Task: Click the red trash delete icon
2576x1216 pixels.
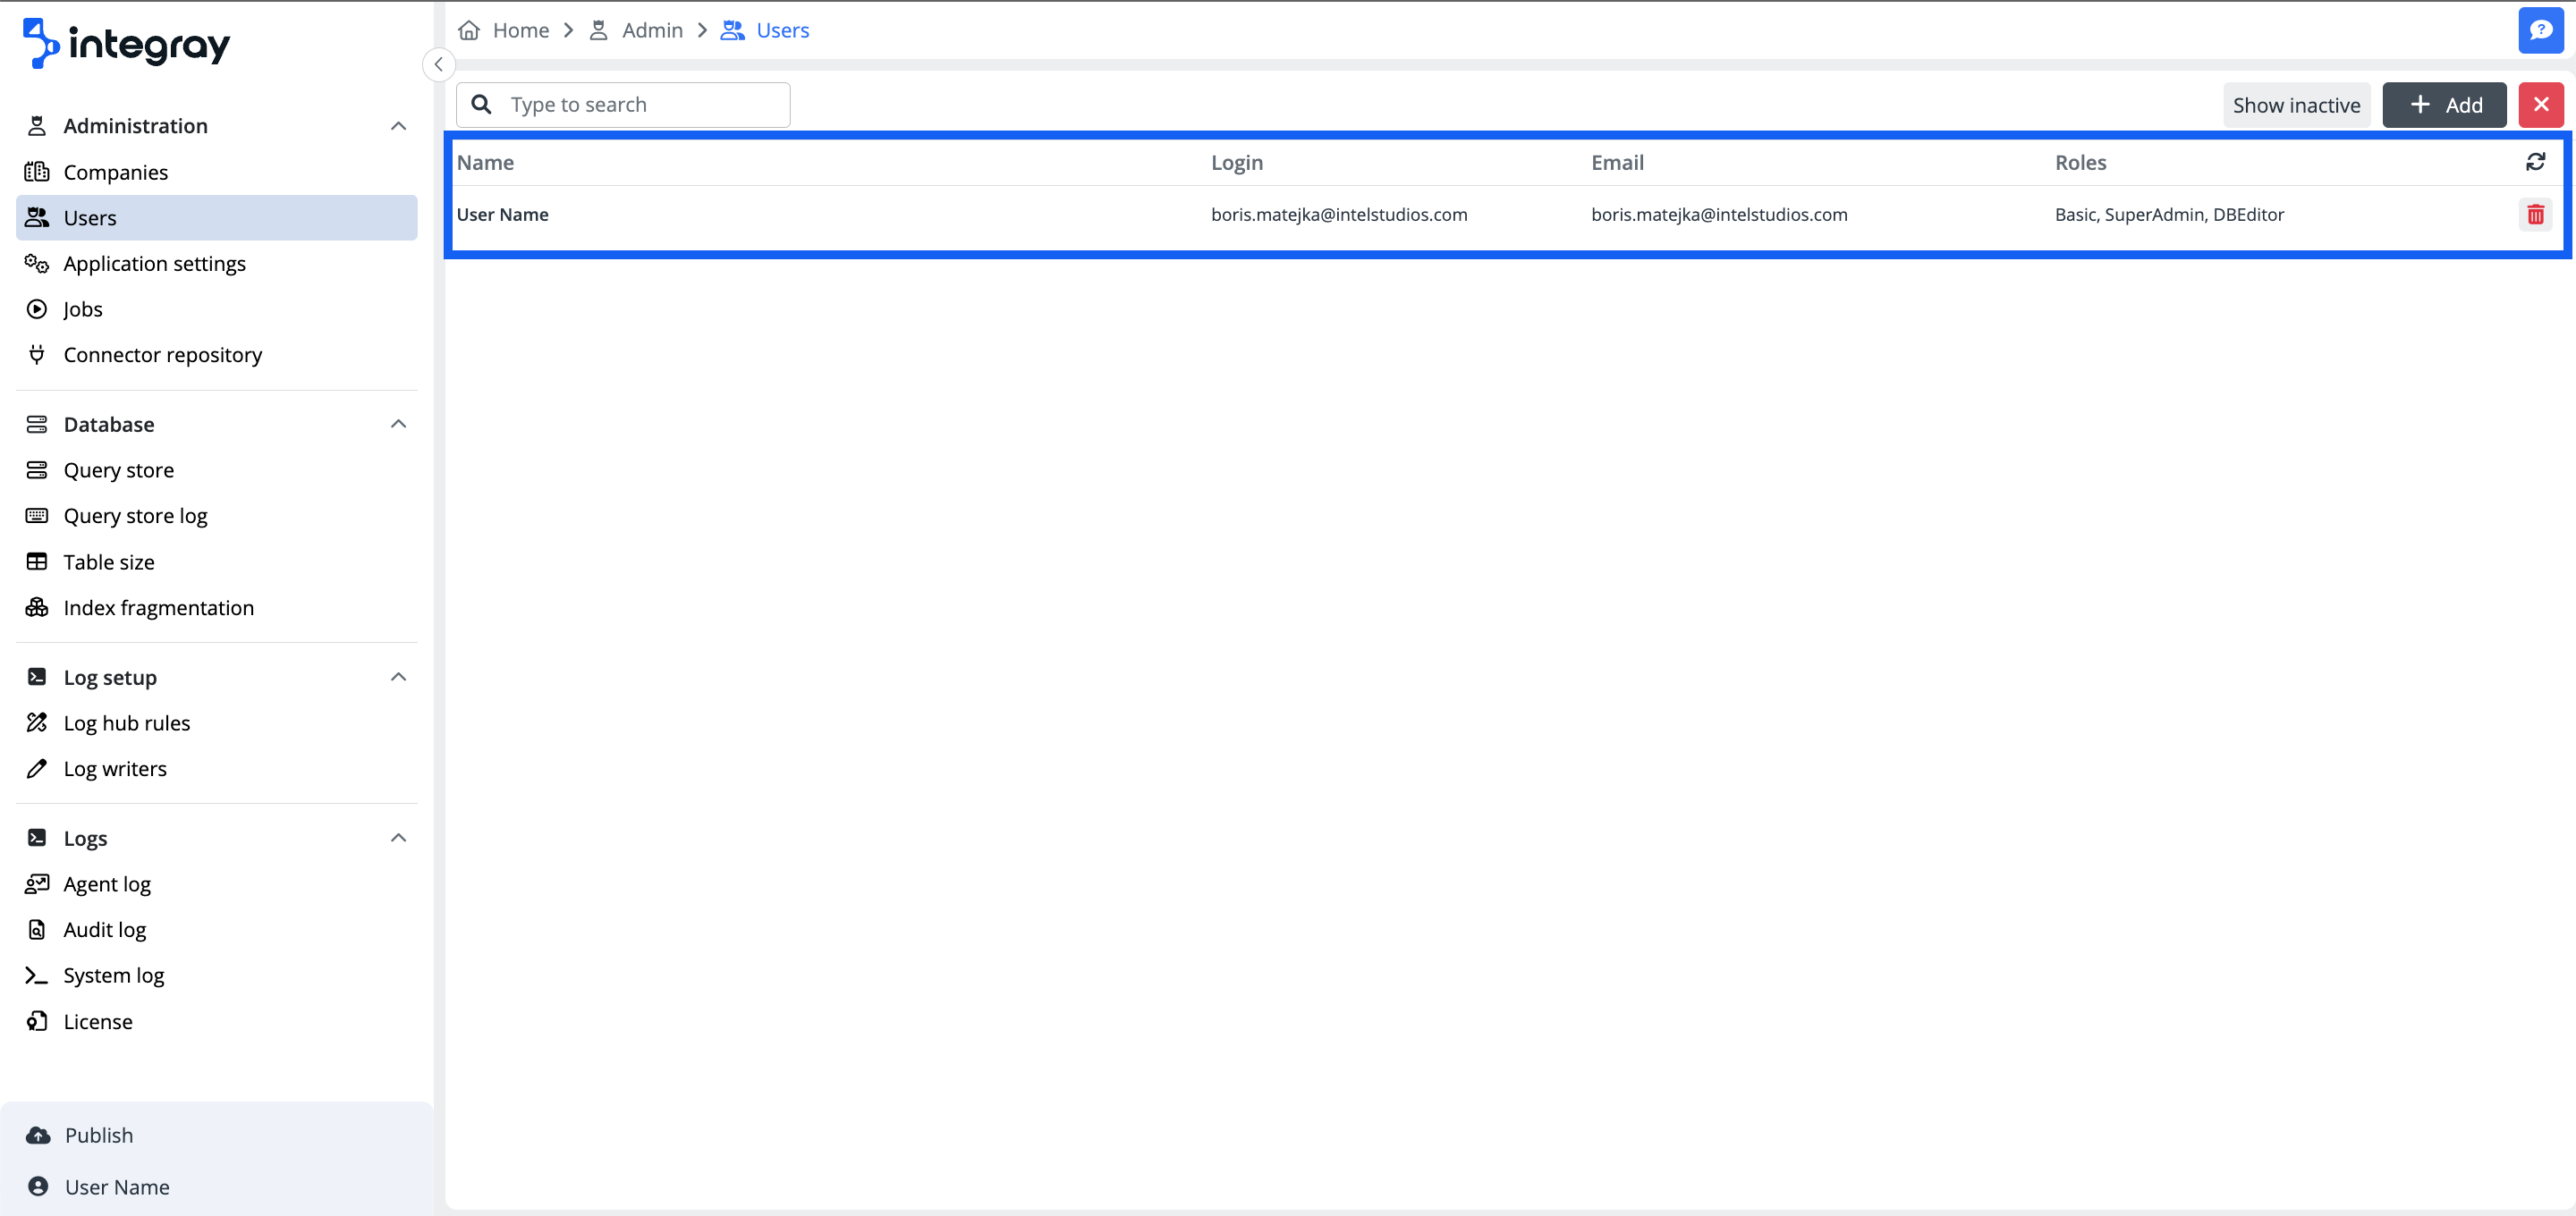Action: tap(2534, 214)
